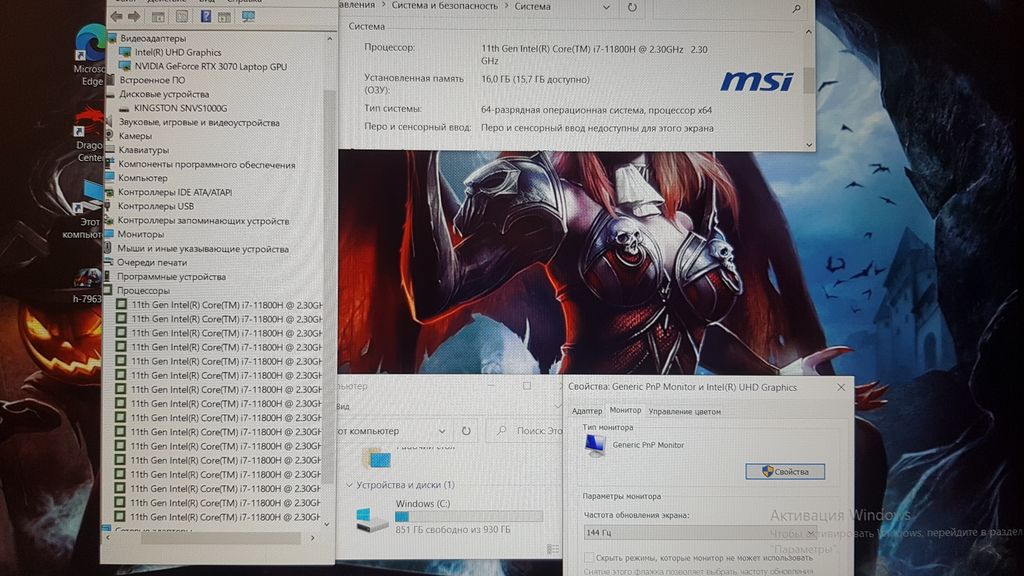The image size is (1024, 576).
Task: Refresh the Система window address bar
Action: (632, 7)
